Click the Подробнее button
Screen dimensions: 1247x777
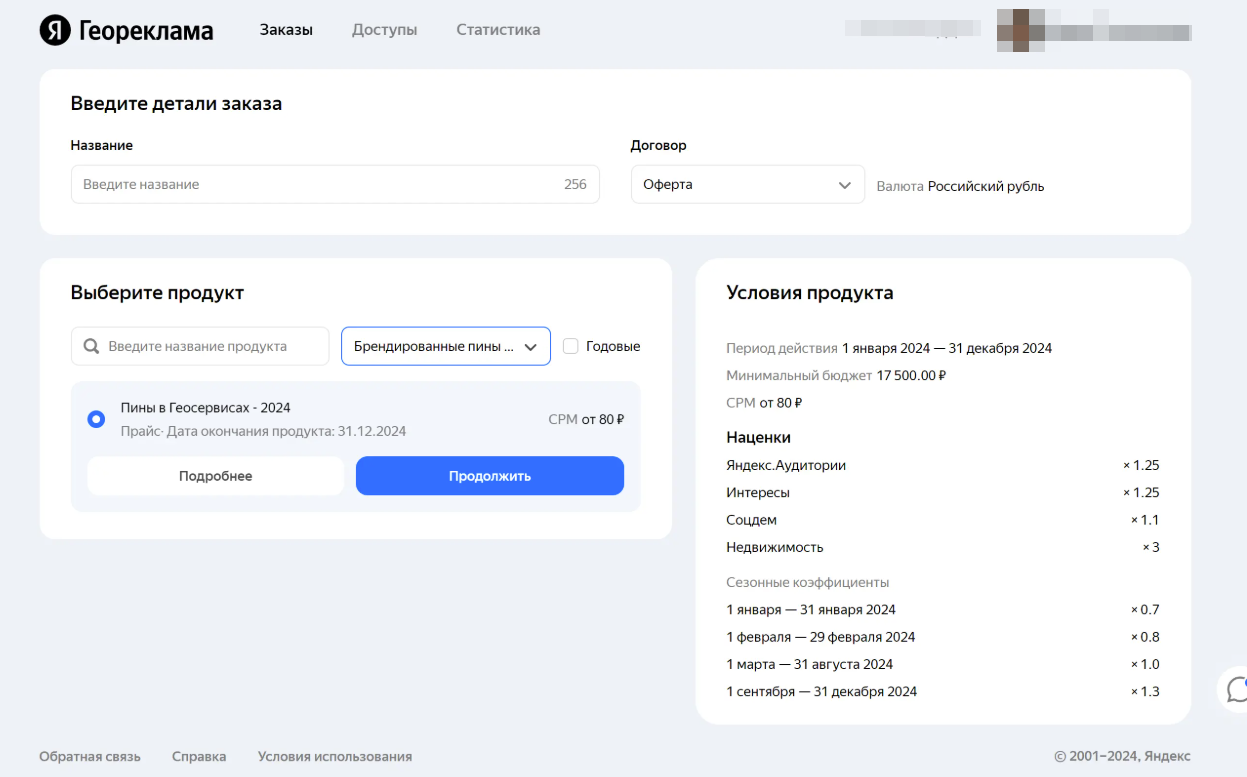214,475
